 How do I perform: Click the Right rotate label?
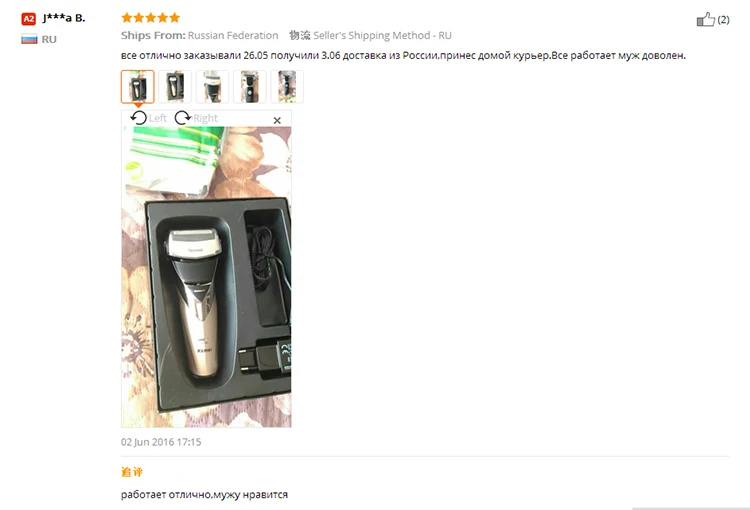205,118
